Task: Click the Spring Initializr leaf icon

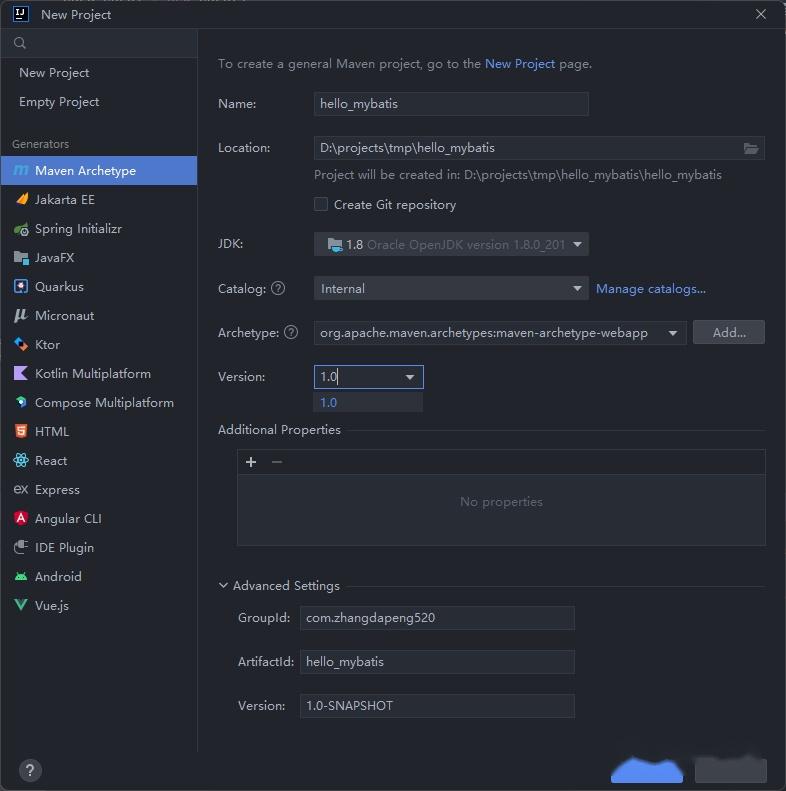Action: [21, 229]
